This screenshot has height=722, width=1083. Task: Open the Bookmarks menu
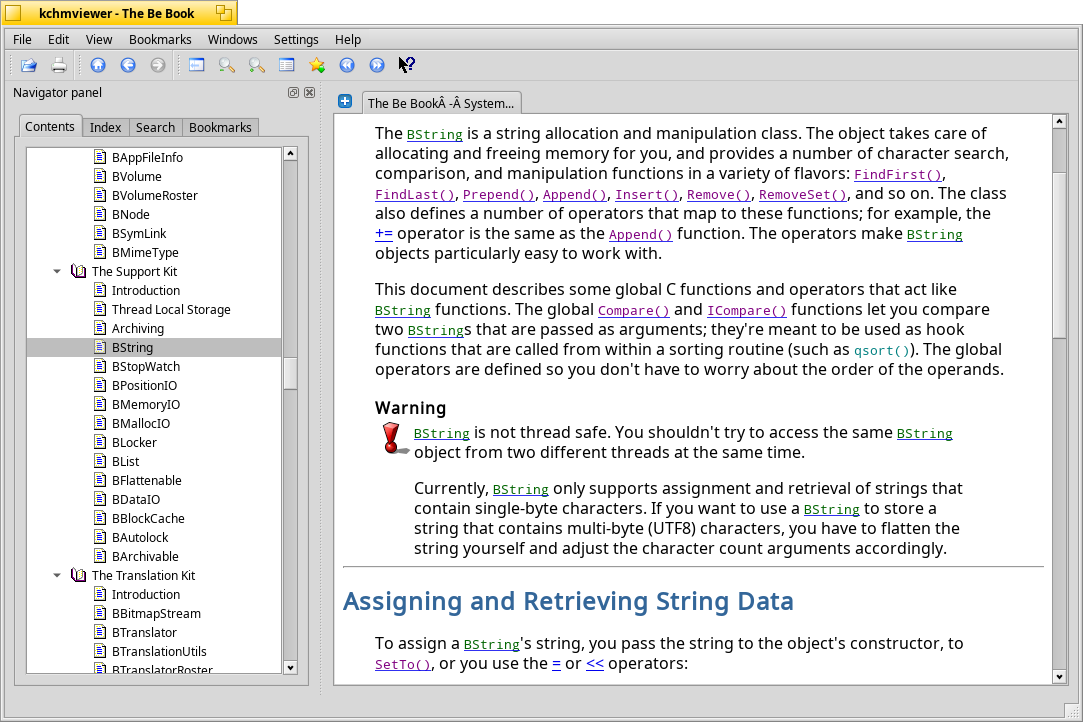click(x=160, y=39)
